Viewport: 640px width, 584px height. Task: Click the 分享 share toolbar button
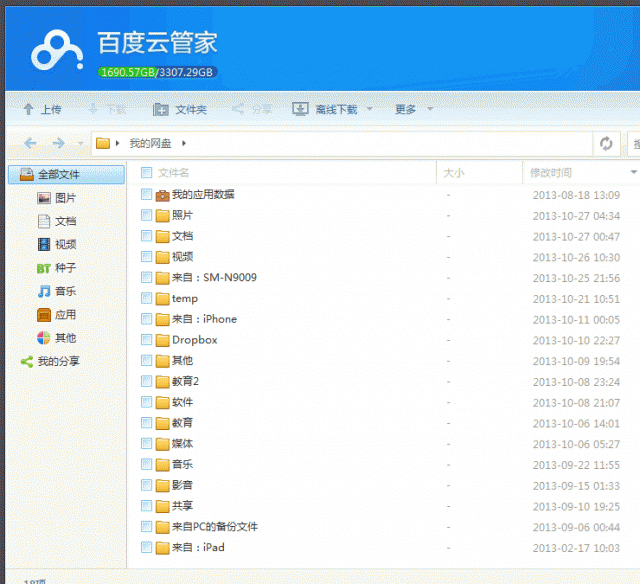tap(252, 109)
